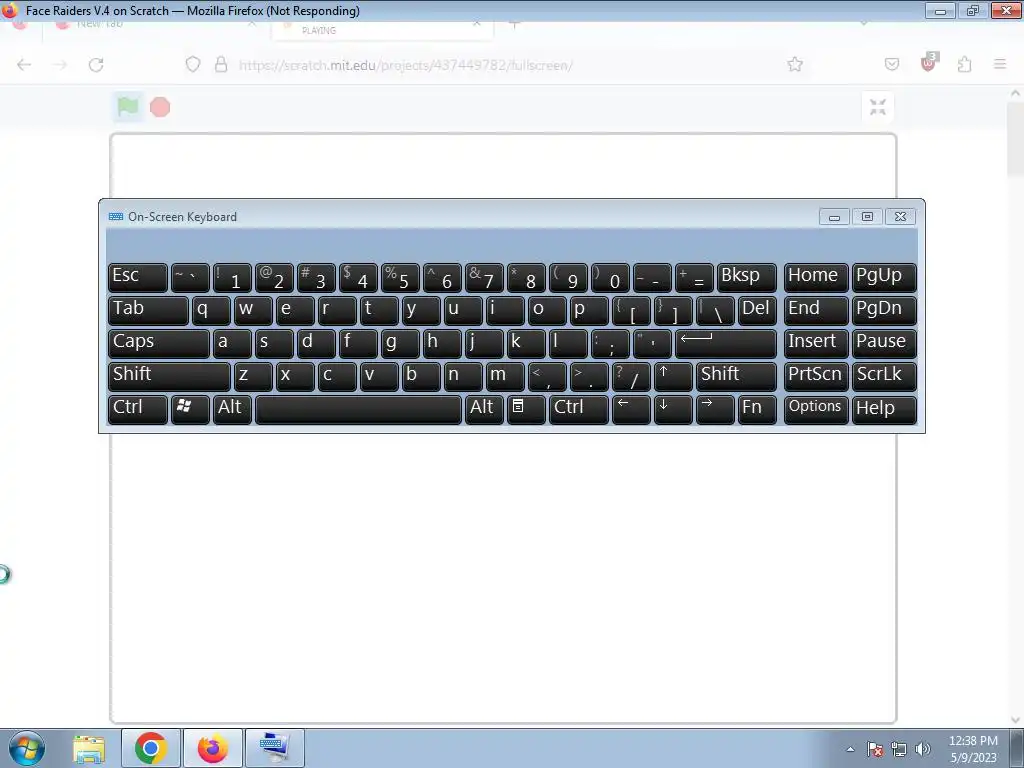
Task: Click the Firefox taskbar icon
Action: pyautogui.click(x=213, y=748)
